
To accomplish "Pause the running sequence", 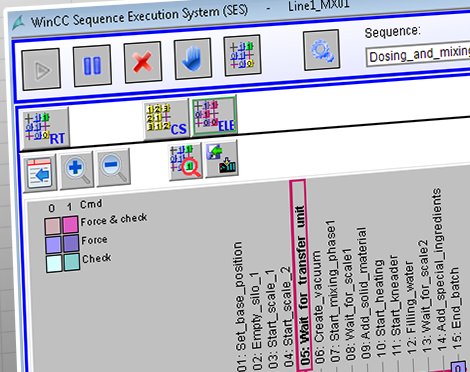I will 92,66.
